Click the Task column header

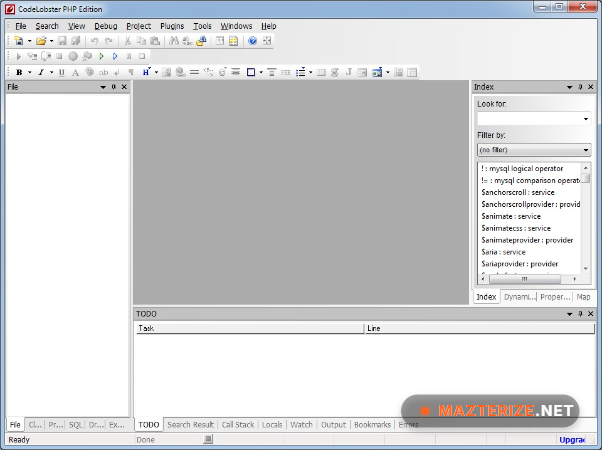click(250, 328)
